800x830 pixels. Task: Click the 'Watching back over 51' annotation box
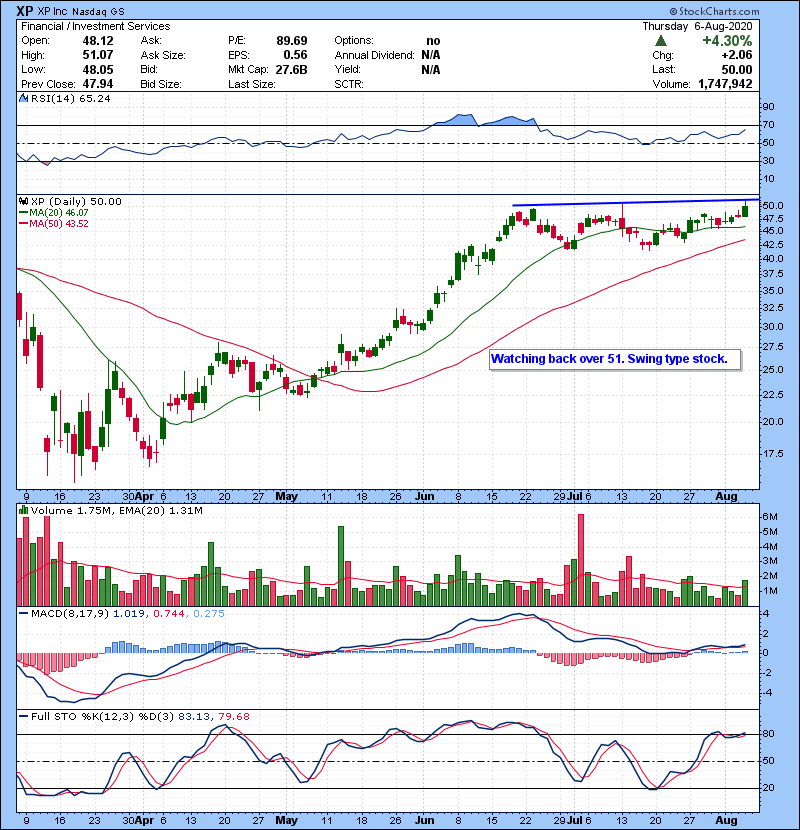coord(615,359)
